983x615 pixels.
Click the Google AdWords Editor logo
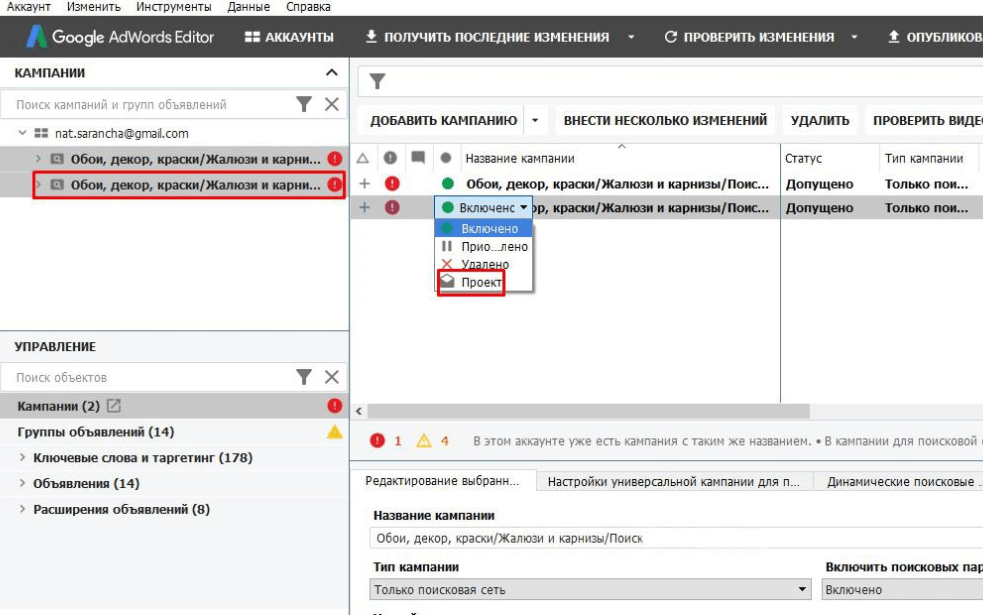pyautogui.click(x=120, y=37)
